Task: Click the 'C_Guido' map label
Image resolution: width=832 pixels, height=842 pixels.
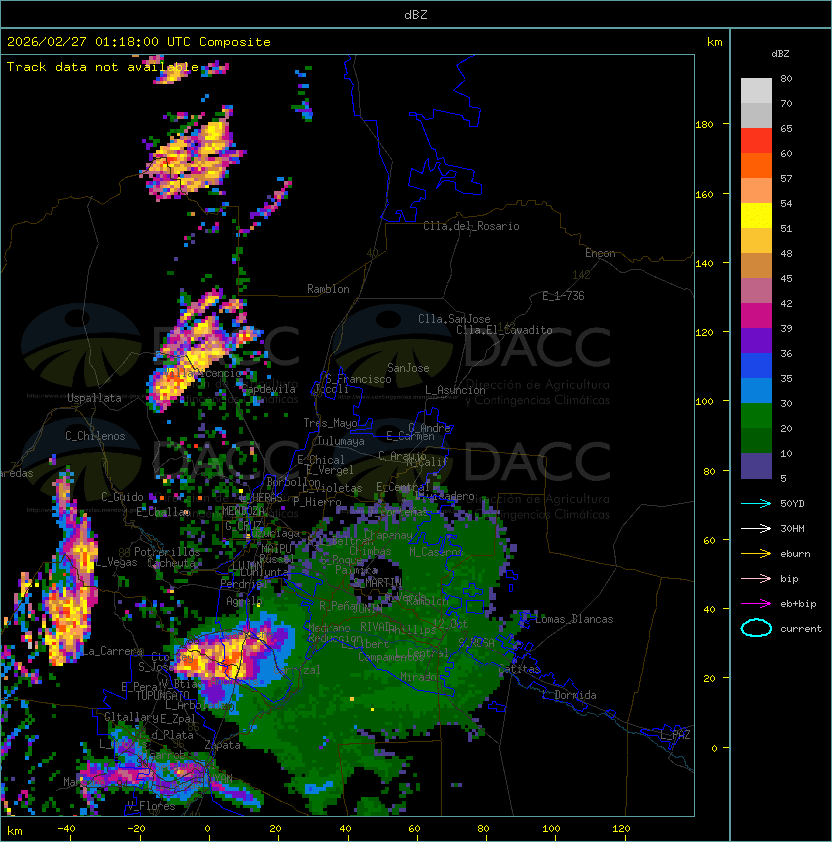Action: click(x=122, y=497)
